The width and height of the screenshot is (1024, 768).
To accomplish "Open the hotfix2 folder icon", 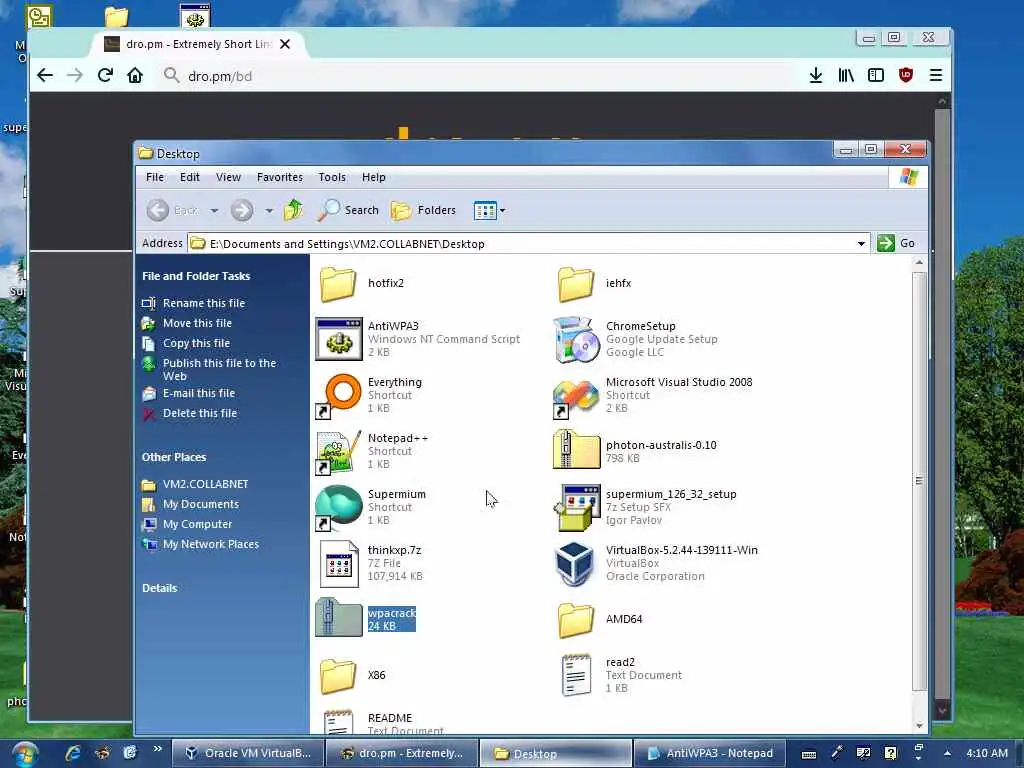I will click(x=338, y=284).
